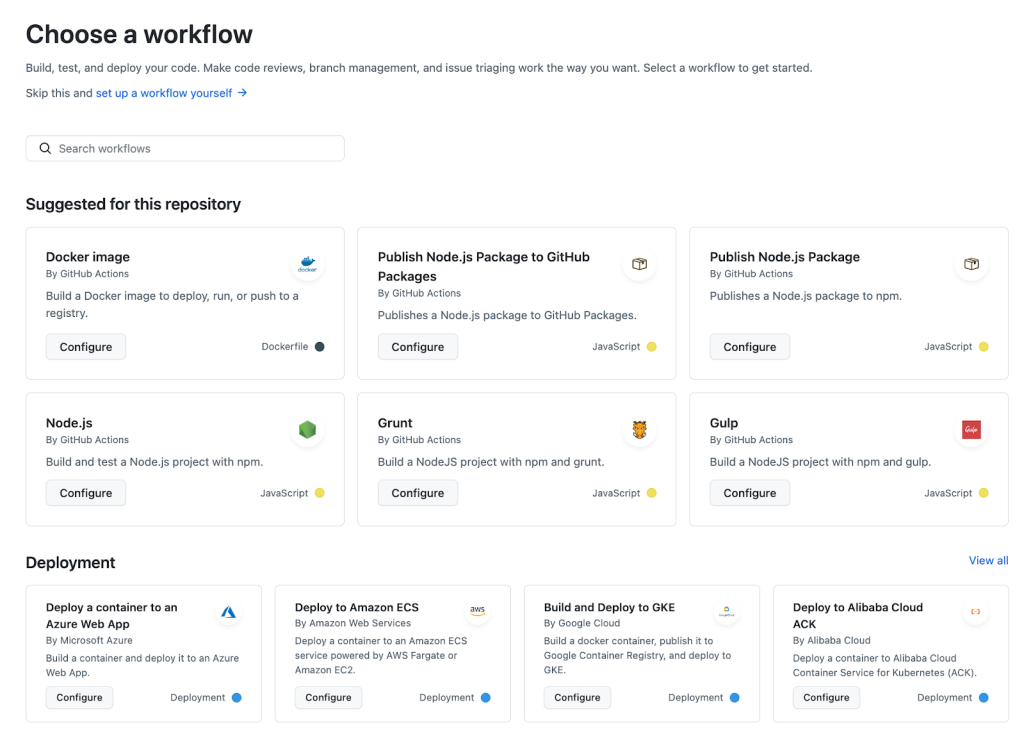Configure the Docker image workflow

[86, 347]
